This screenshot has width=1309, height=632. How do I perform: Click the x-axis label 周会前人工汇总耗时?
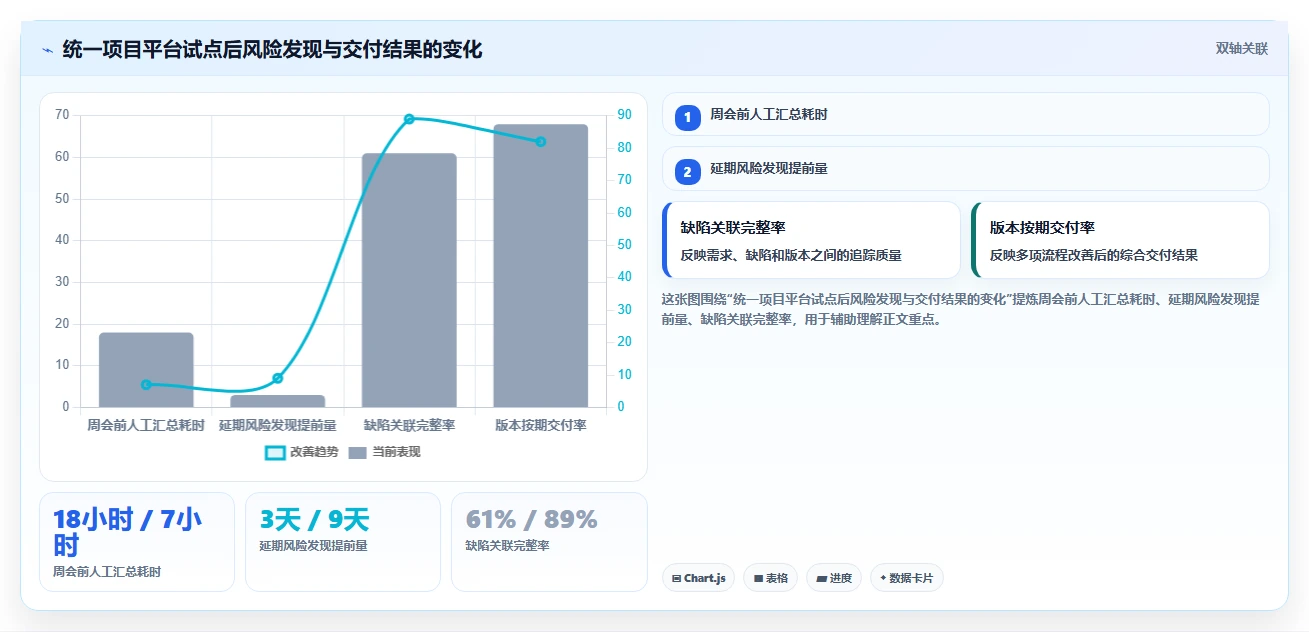click(x=146, y=425)
